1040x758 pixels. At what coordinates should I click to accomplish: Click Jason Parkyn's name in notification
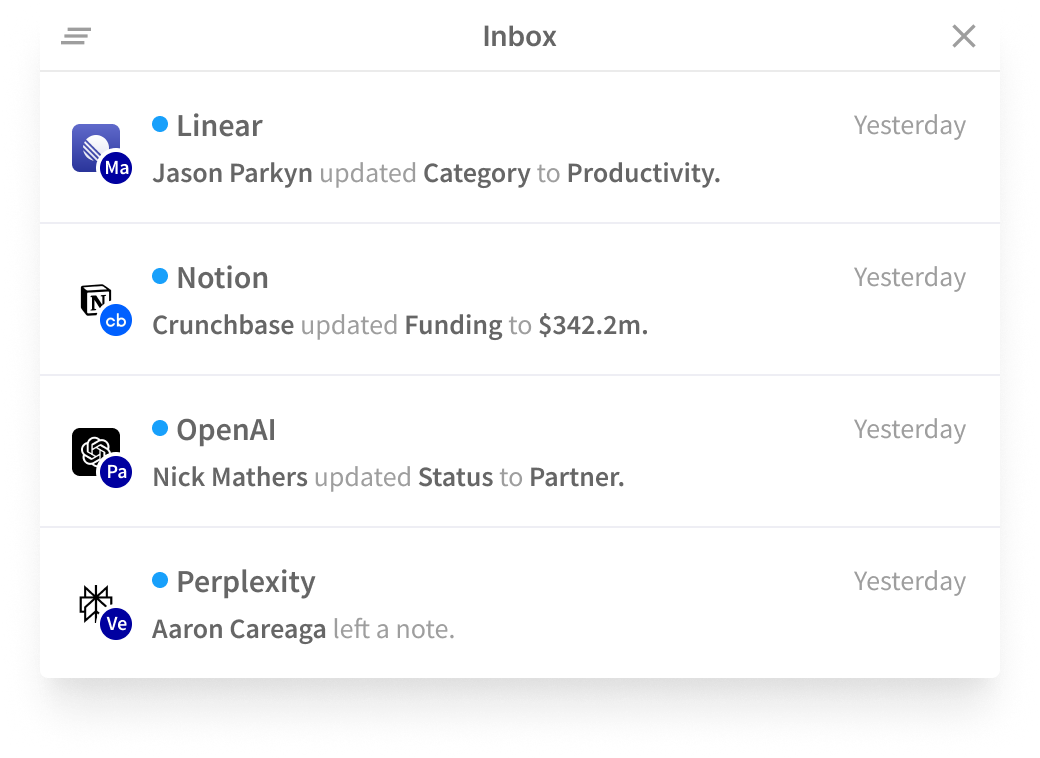click(x=232, y=174)
